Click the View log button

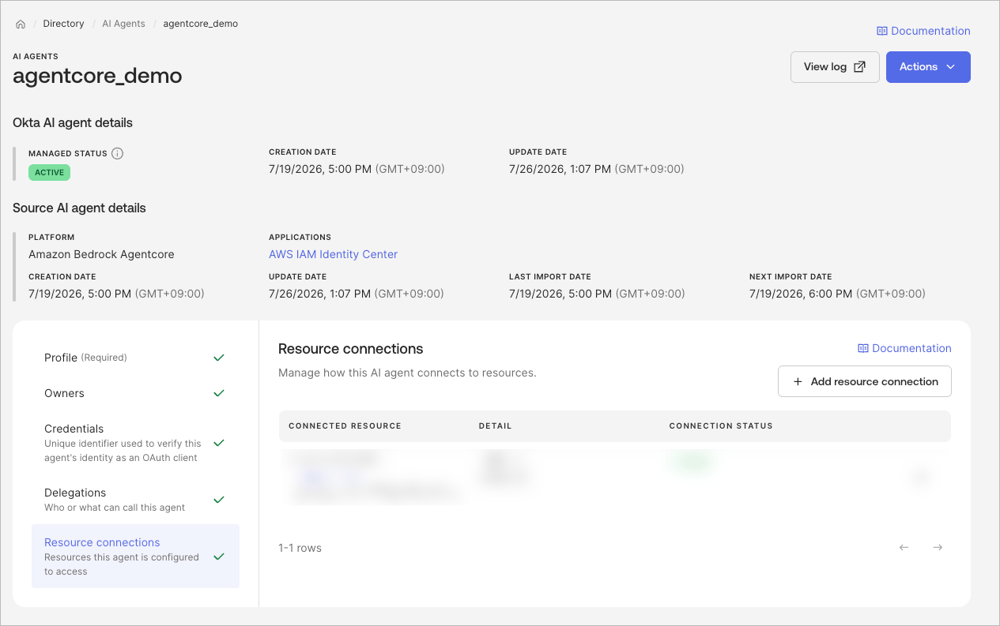(835, 67)
